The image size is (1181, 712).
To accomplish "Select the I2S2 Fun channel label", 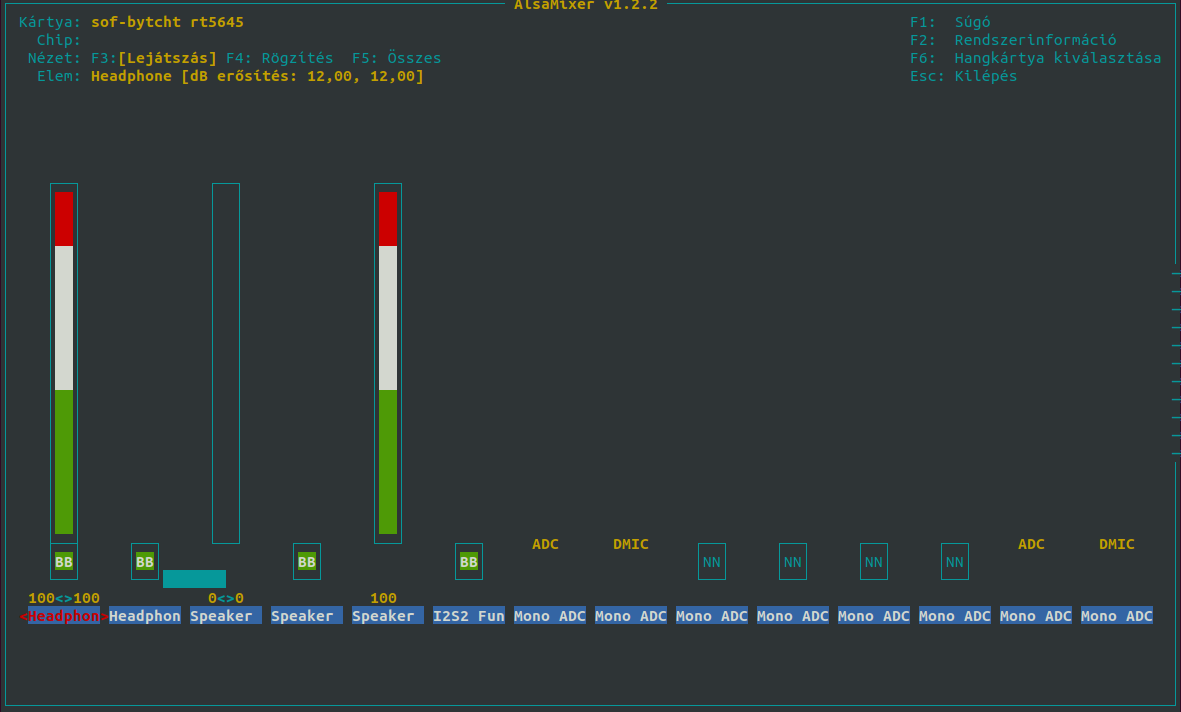I will [468, 616].
